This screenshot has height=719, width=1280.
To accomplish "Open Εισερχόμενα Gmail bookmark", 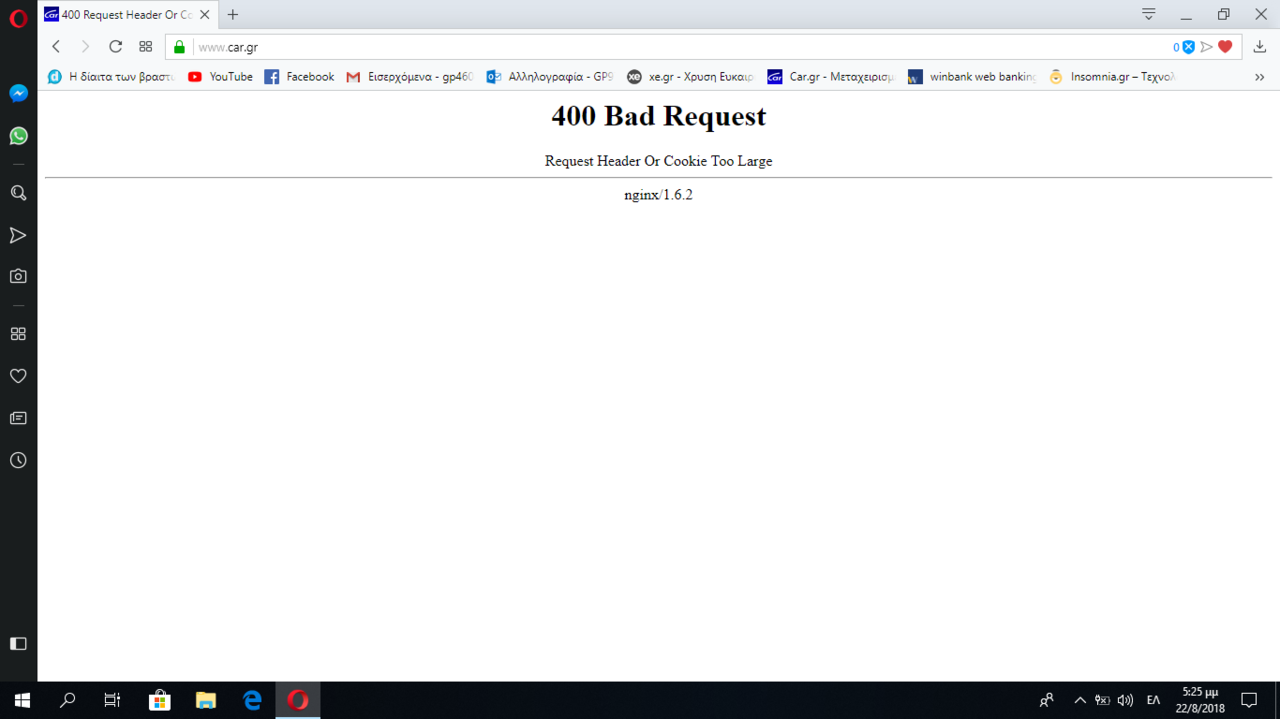I will 409,77.
